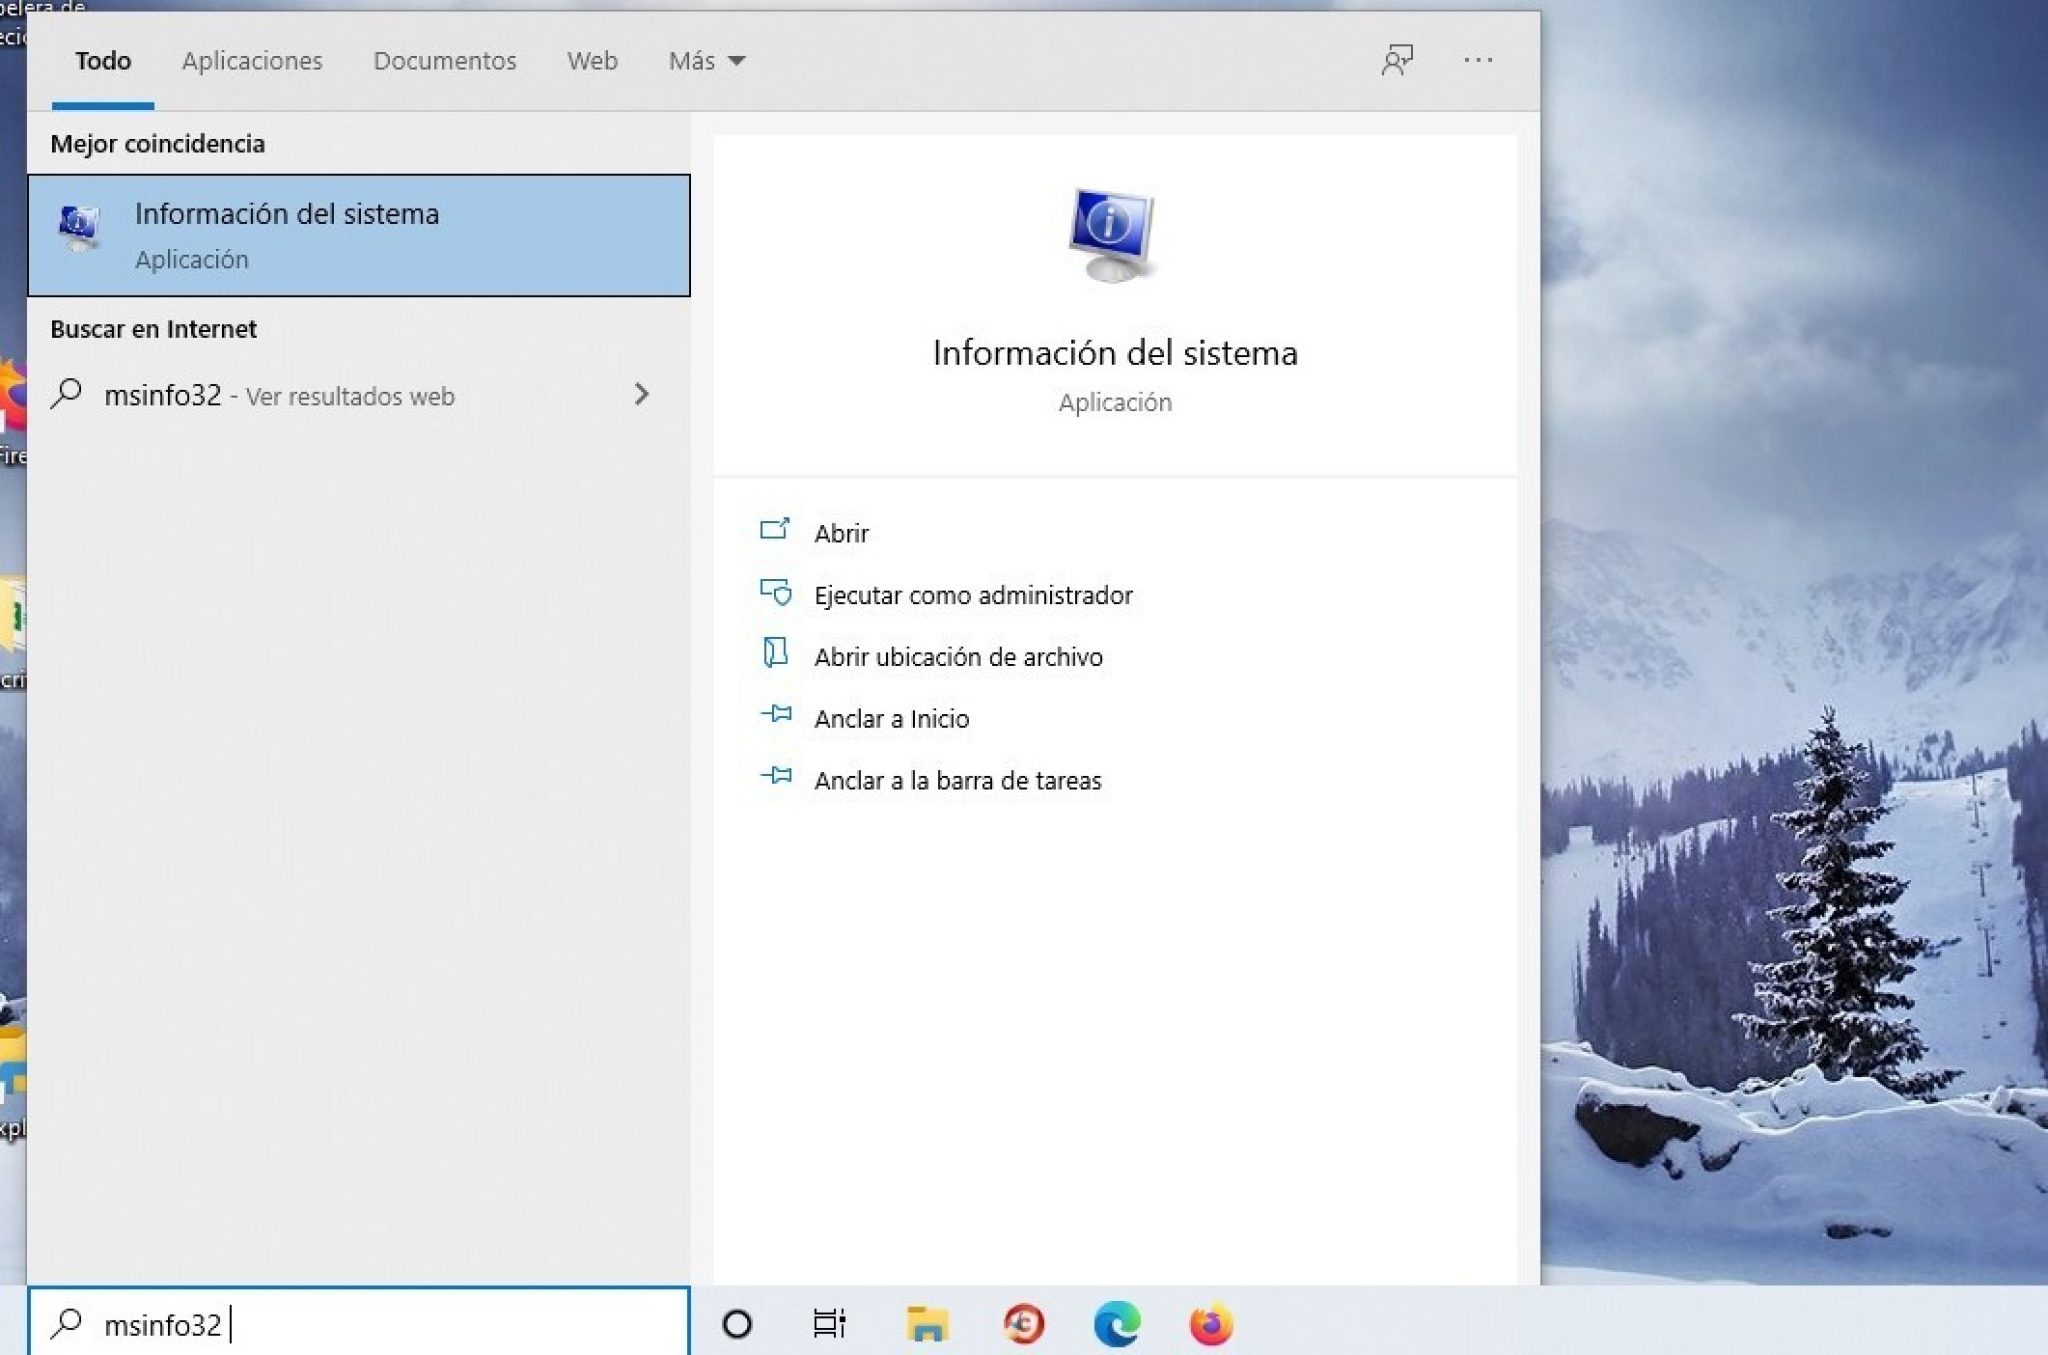Click the Cortana circle icon in taskbar
Screen dimensions: 2048x1355
[737, 1324]
